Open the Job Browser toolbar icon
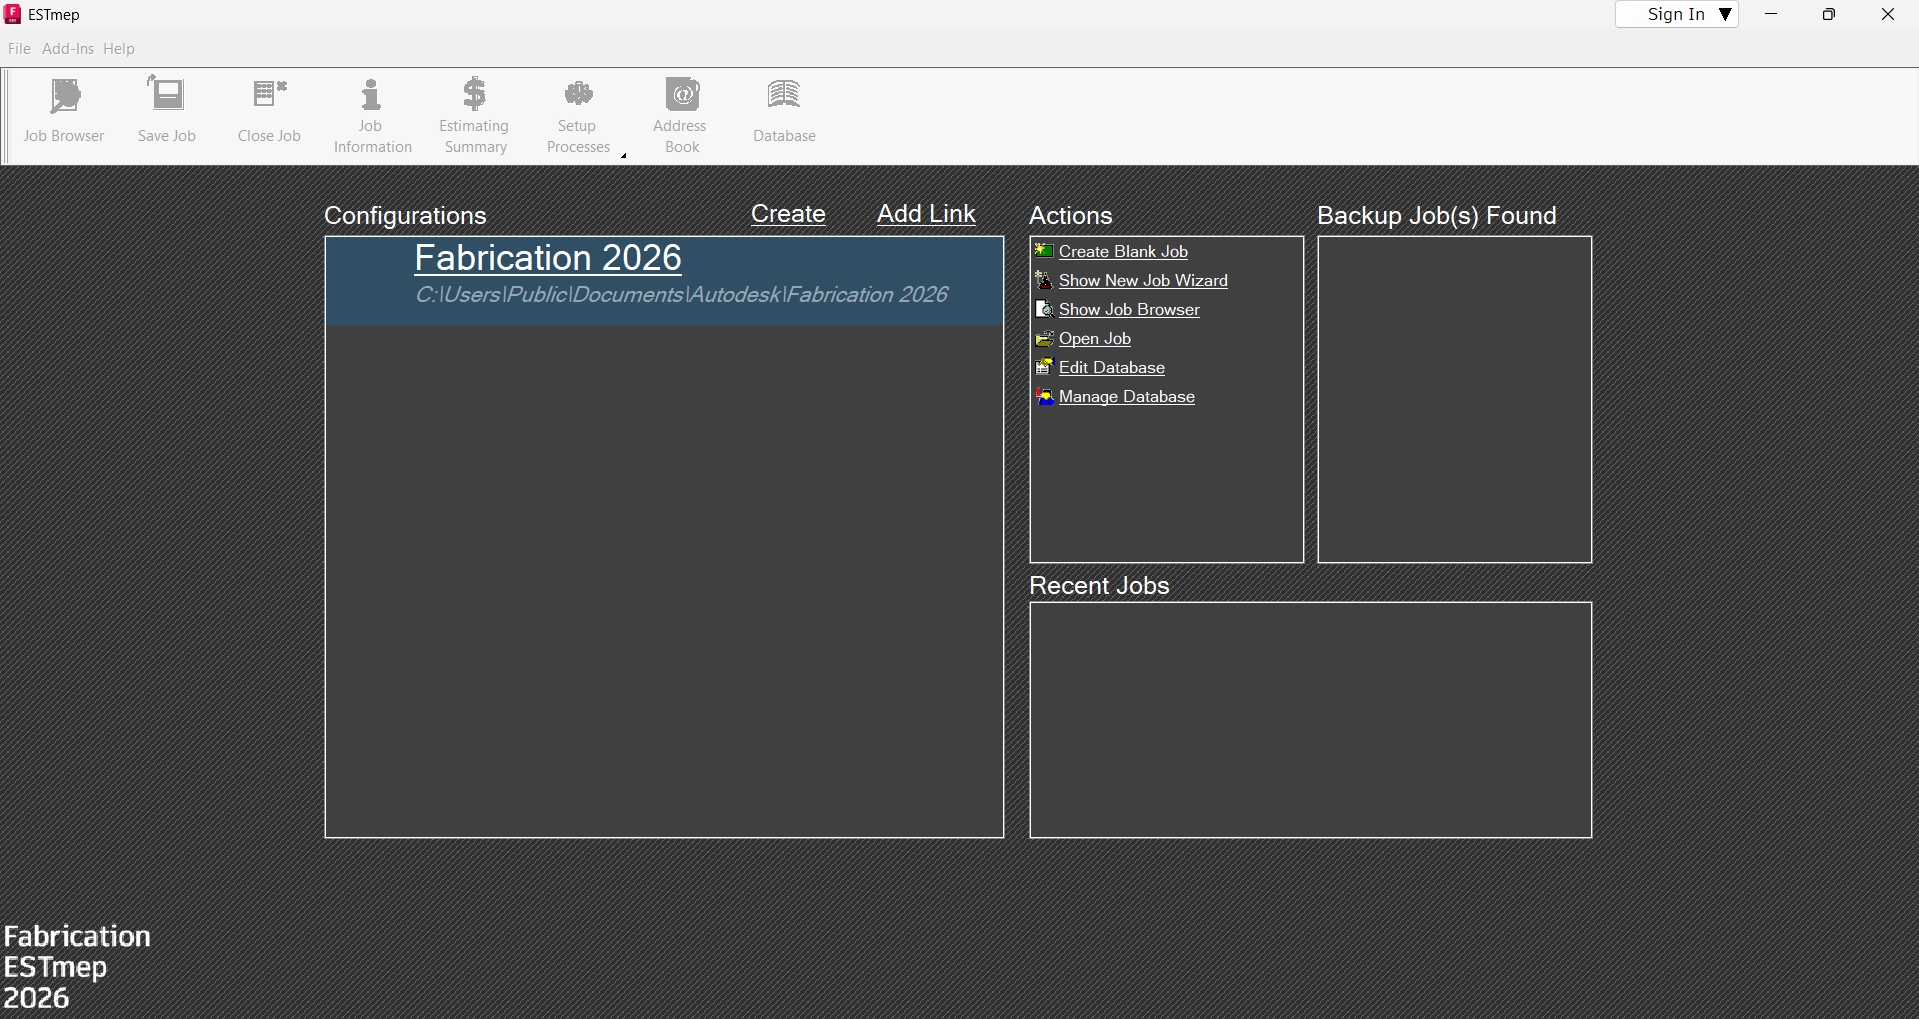The image size is (1919, 1019). pos(64,98)
